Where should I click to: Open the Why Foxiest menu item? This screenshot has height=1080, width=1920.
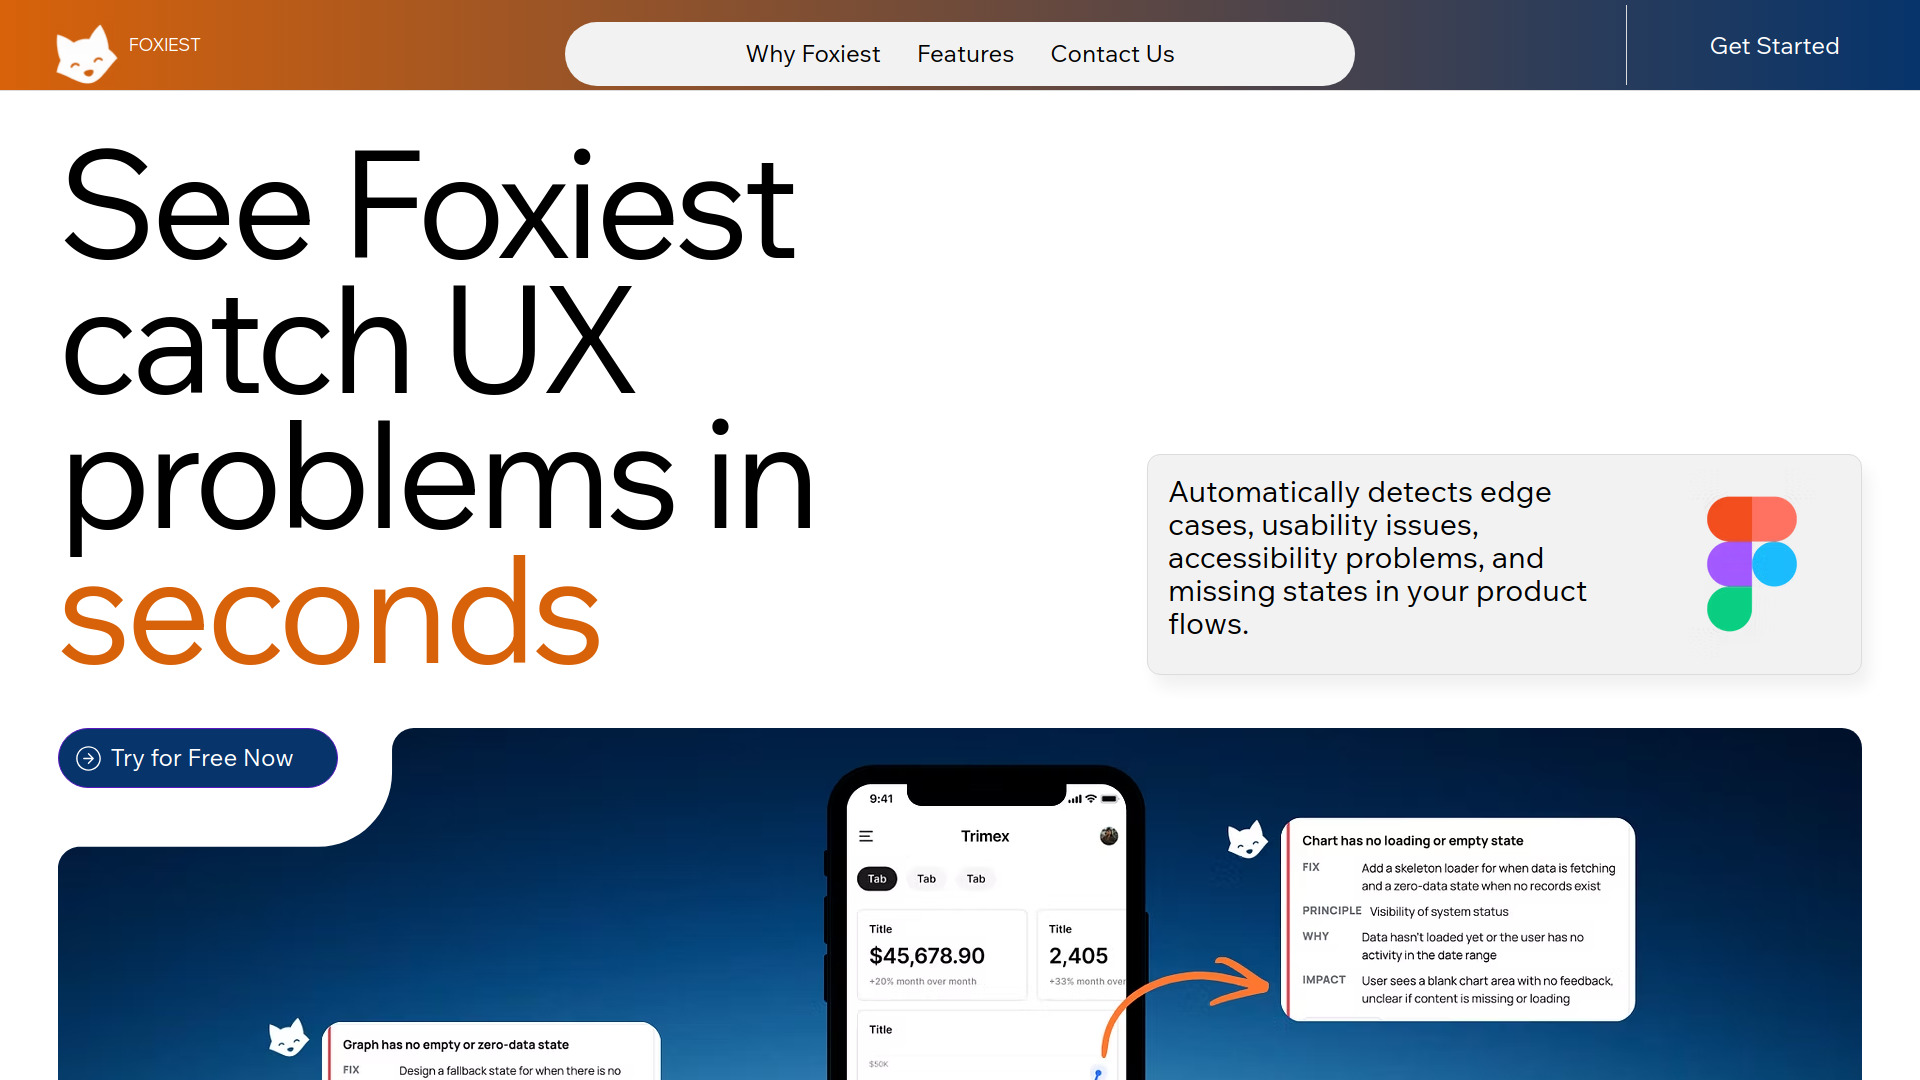coord(813,54)
